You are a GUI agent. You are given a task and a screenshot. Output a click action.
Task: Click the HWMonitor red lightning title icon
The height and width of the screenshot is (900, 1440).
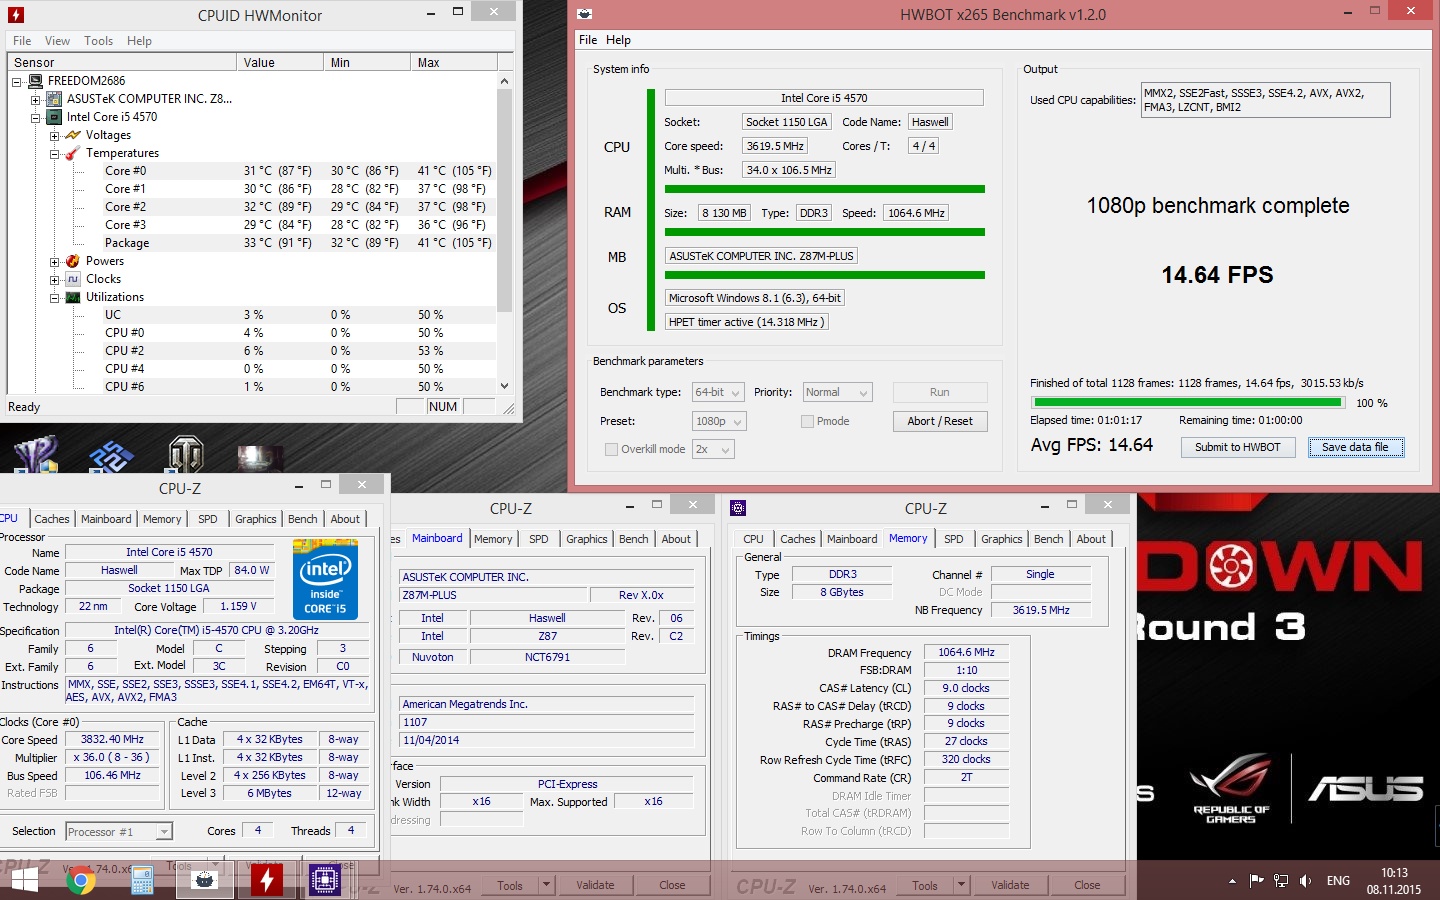[x=15, y=15]
